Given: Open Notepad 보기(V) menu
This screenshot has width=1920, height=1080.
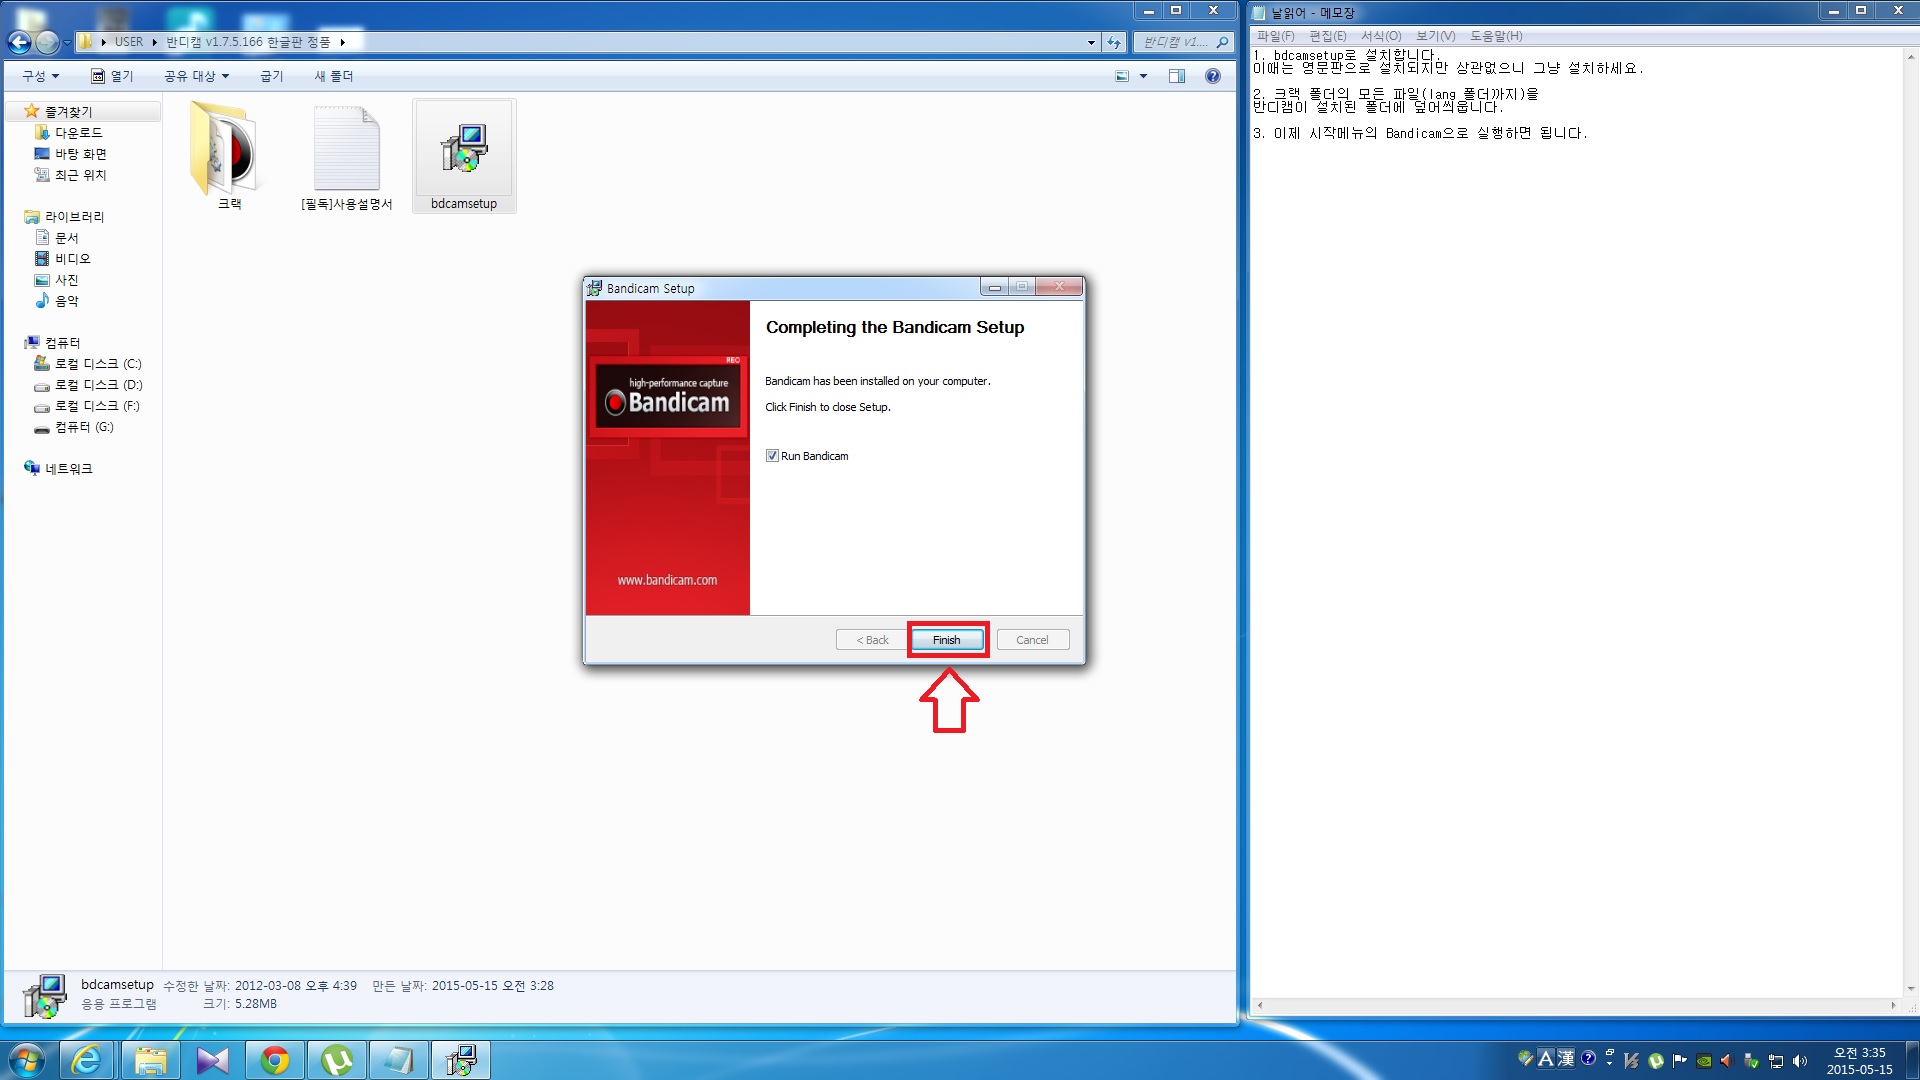Looking at the screenshot, I should pyautogui.click(x=1435, y=36).
